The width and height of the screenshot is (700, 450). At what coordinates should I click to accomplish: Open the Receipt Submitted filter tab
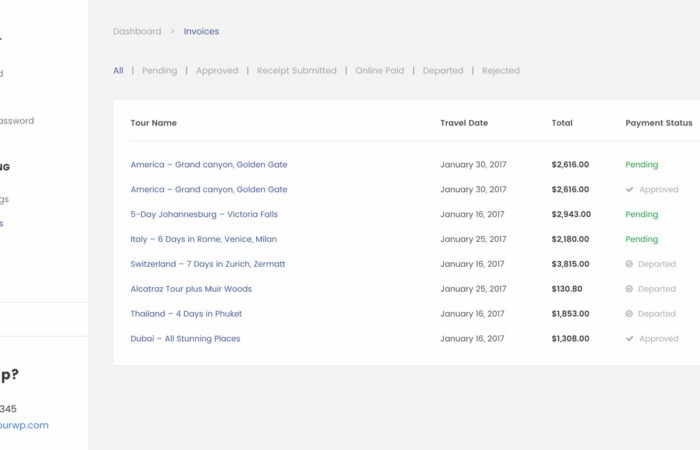[x=296, y=71]
